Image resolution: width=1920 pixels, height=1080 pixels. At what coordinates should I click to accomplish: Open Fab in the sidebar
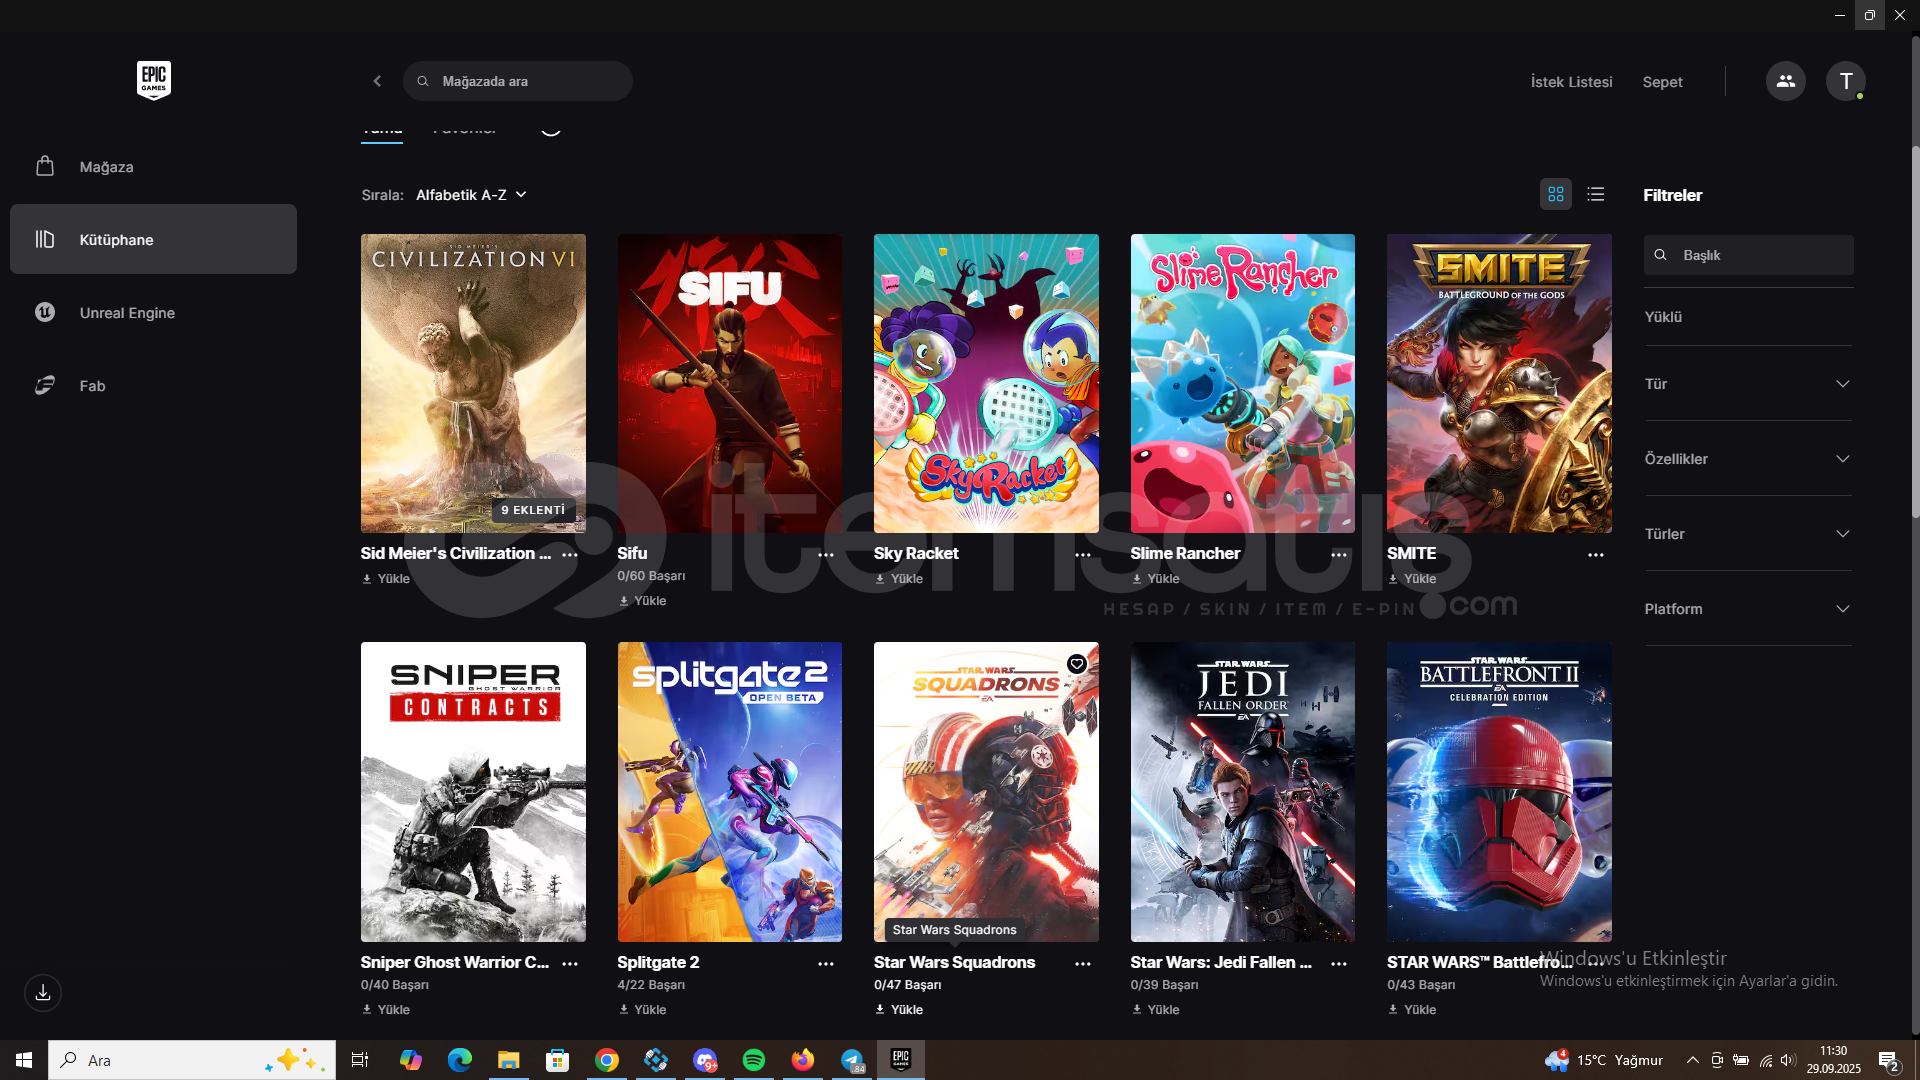[153, 386]
